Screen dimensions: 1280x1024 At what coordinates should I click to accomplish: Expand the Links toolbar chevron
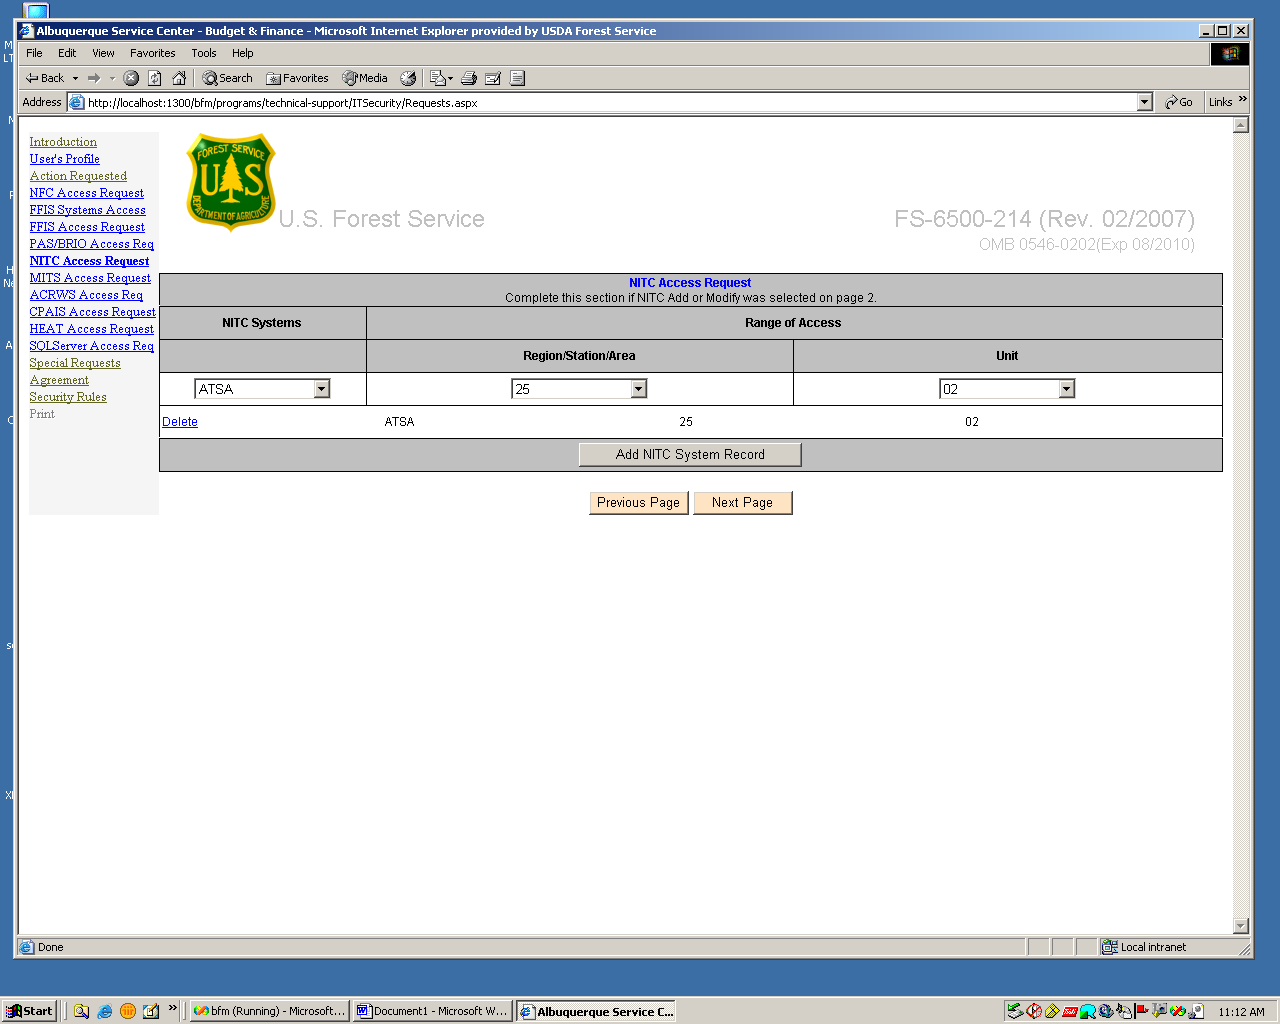tap(1243, 100)
